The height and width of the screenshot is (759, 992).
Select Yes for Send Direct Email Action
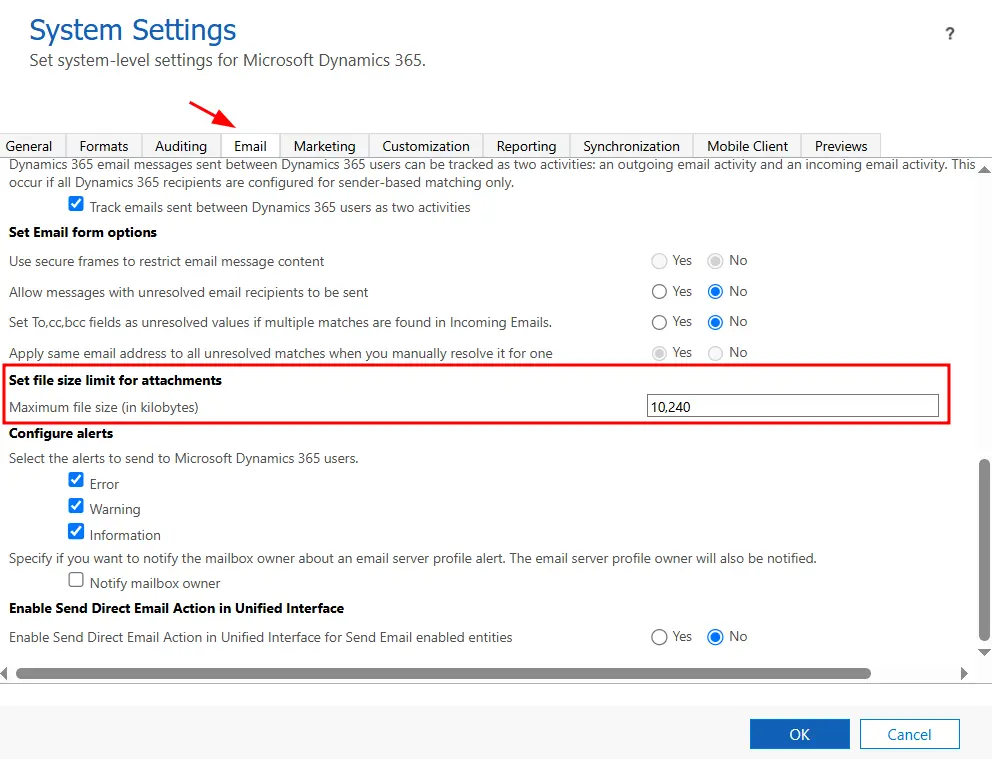click(x=659, y=637)
